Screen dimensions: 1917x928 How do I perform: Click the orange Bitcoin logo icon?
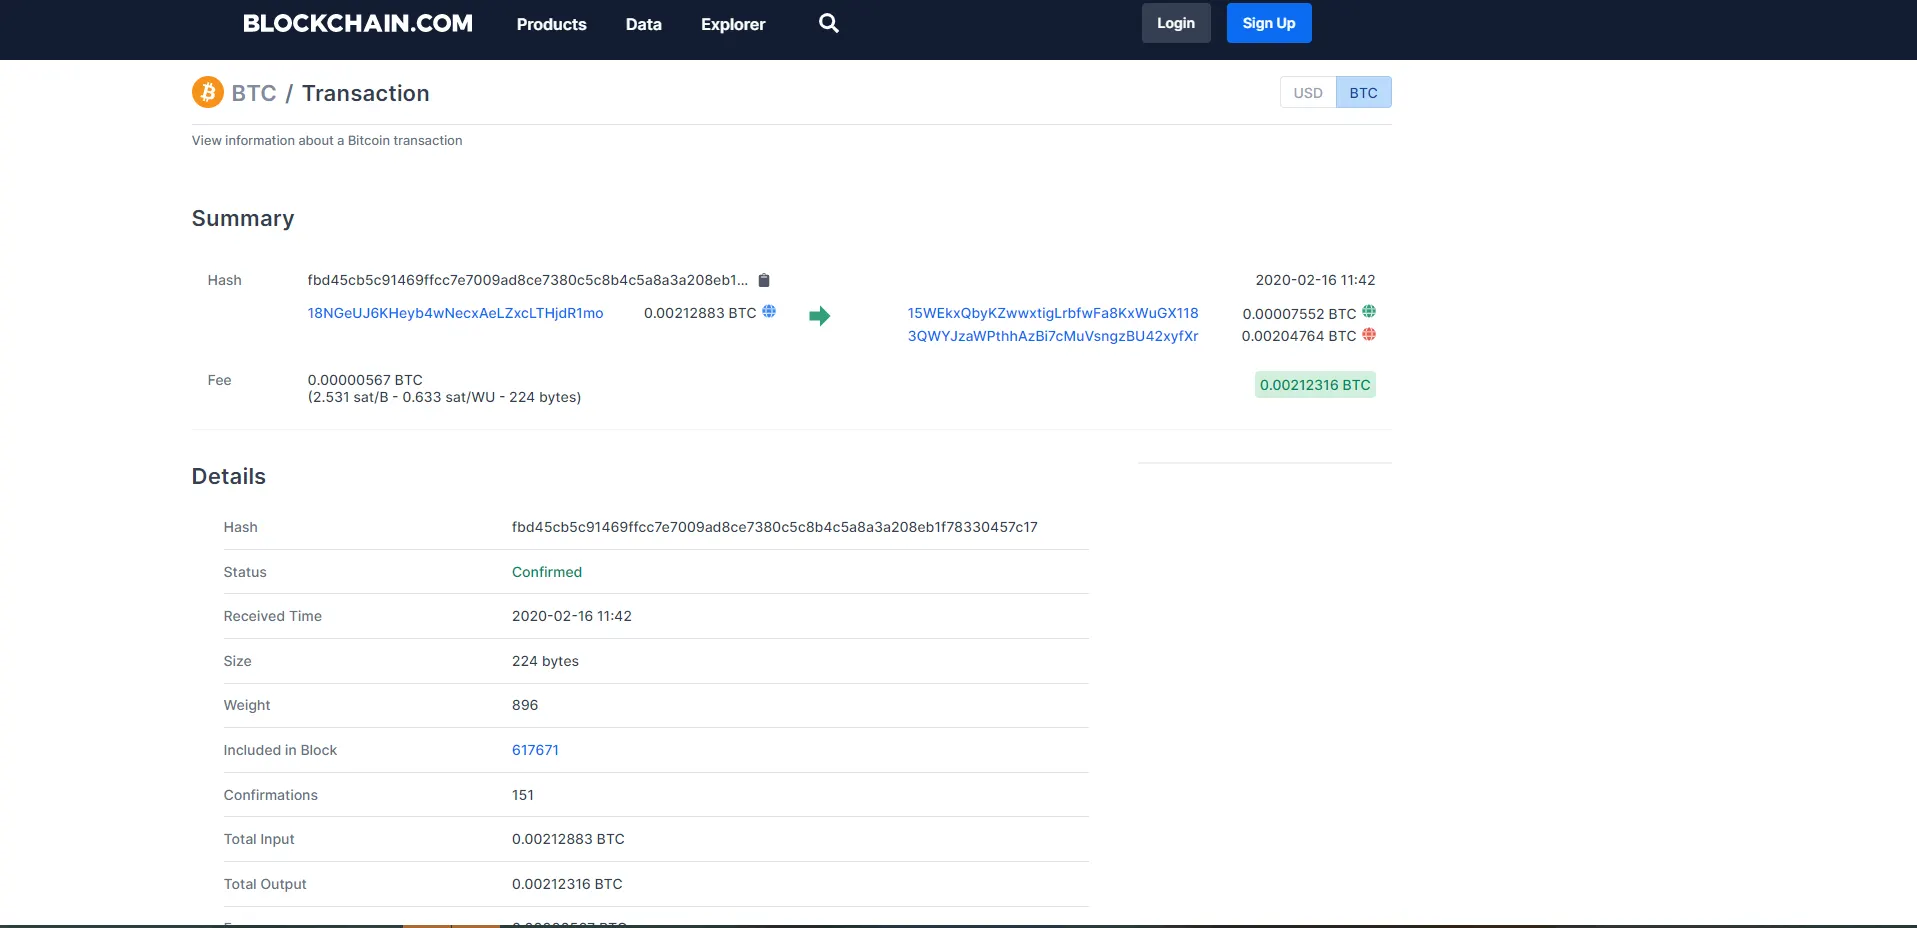click(207, 93)
